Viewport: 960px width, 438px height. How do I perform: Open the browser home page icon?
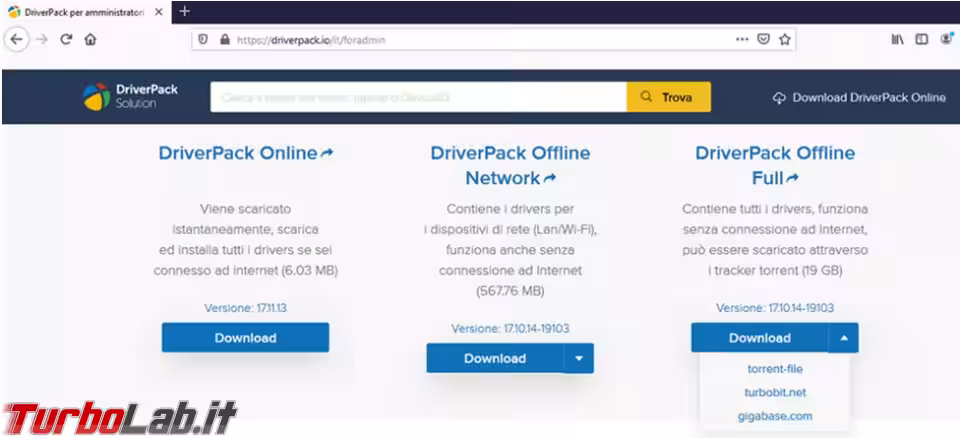point(90,40)
